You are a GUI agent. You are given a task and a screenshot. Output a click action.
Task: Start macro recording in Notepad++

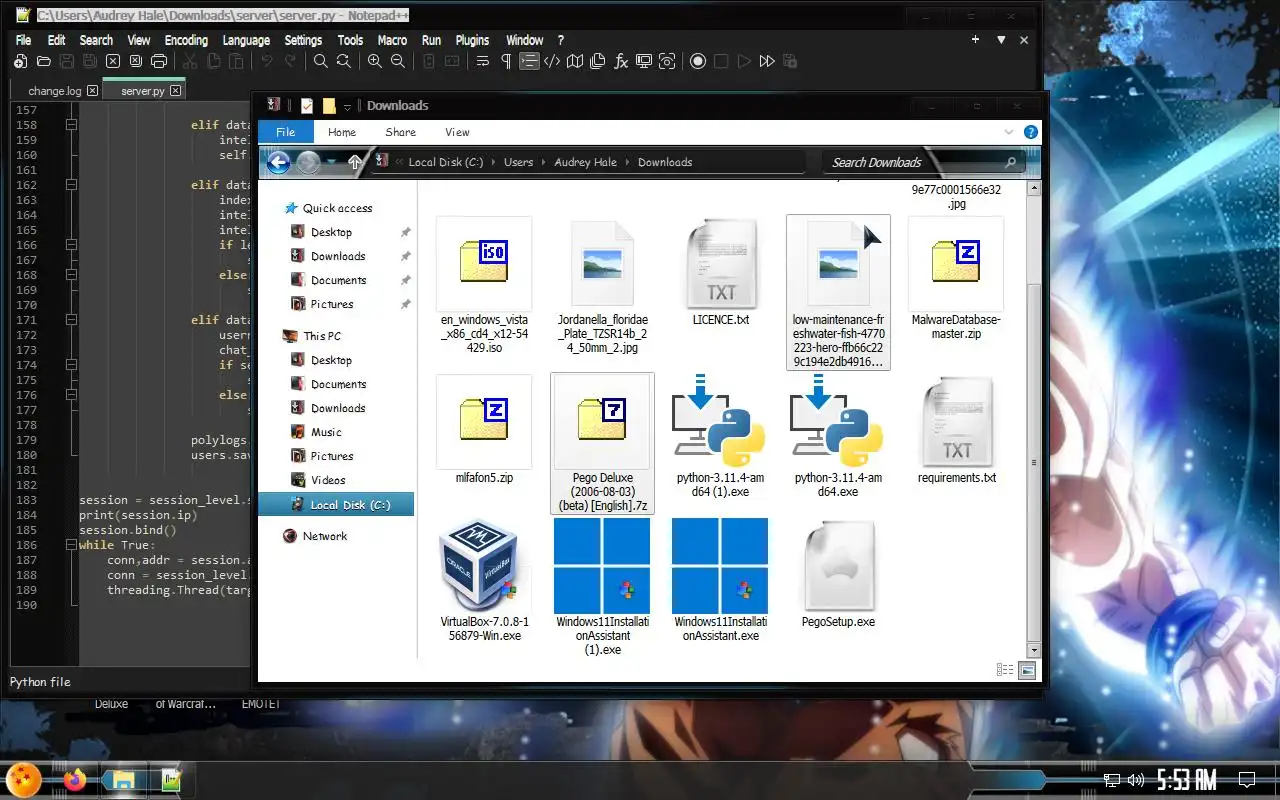698,61
